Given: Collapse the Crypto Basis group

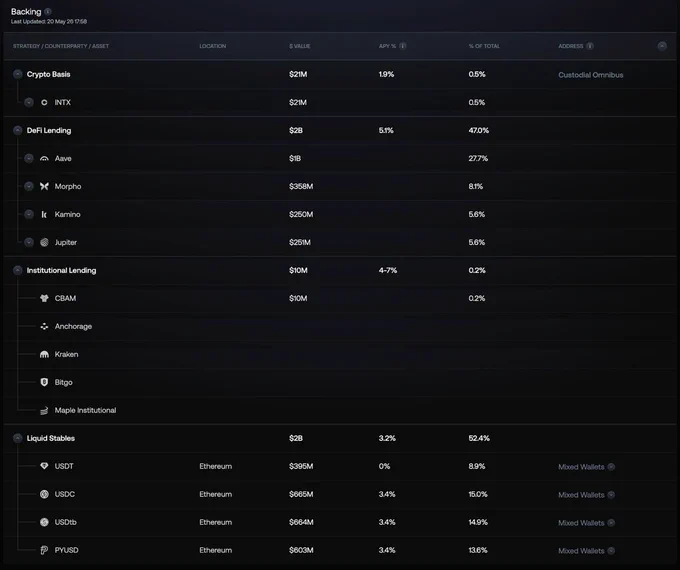Looking at the screenshot, I should click(18, 74).
